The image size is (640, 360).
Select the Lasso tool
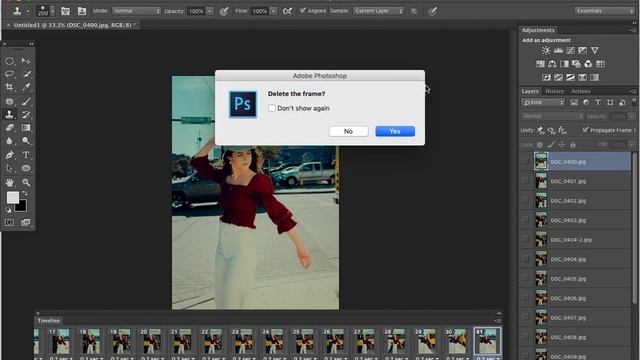[x=9, y=74]
